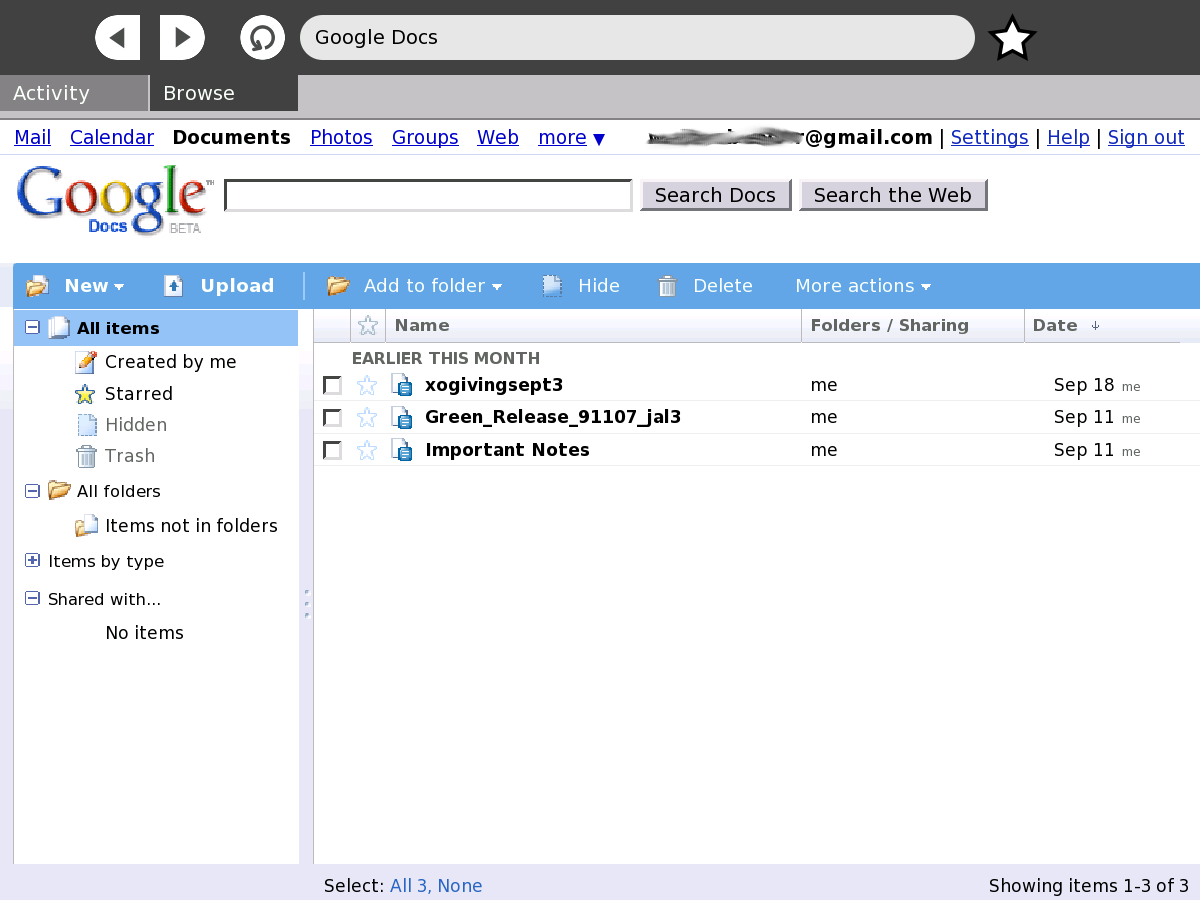This screenshot has height=900, width=1200.
Task: Click the Delete trash can icon
Action: [667, 287]
